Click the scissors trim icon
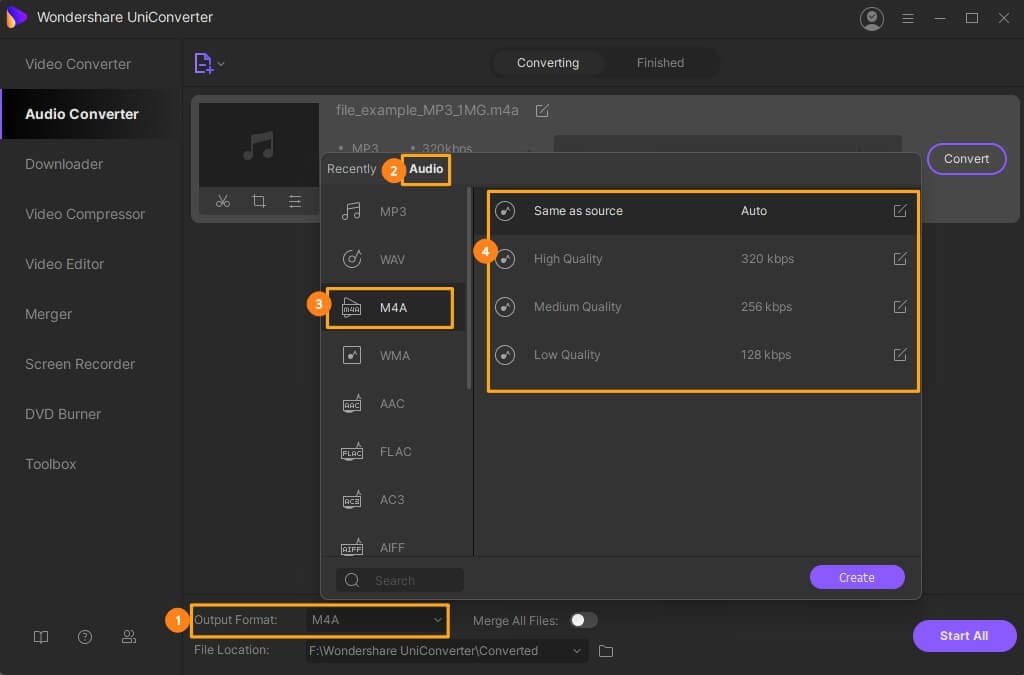 pyautogui.click(x=223, y=201)
